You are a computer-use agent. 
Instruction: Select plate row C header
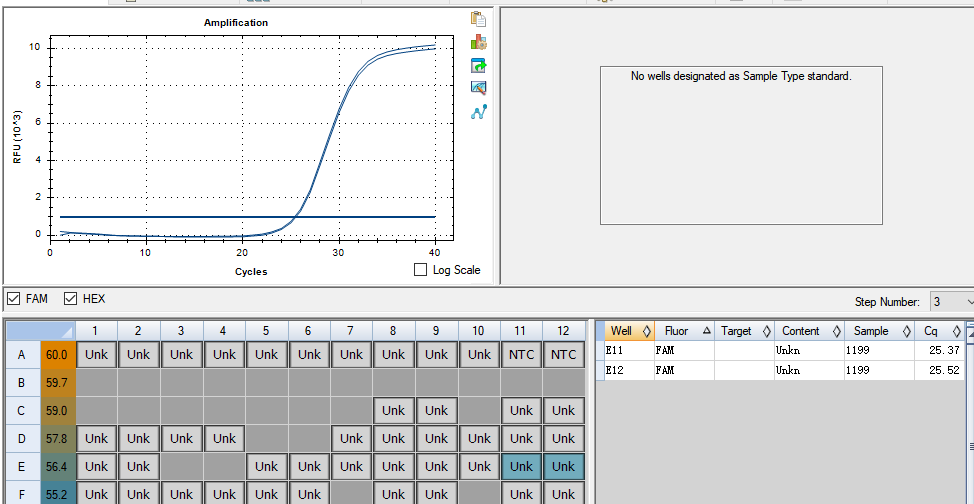[x=22, y=411]
